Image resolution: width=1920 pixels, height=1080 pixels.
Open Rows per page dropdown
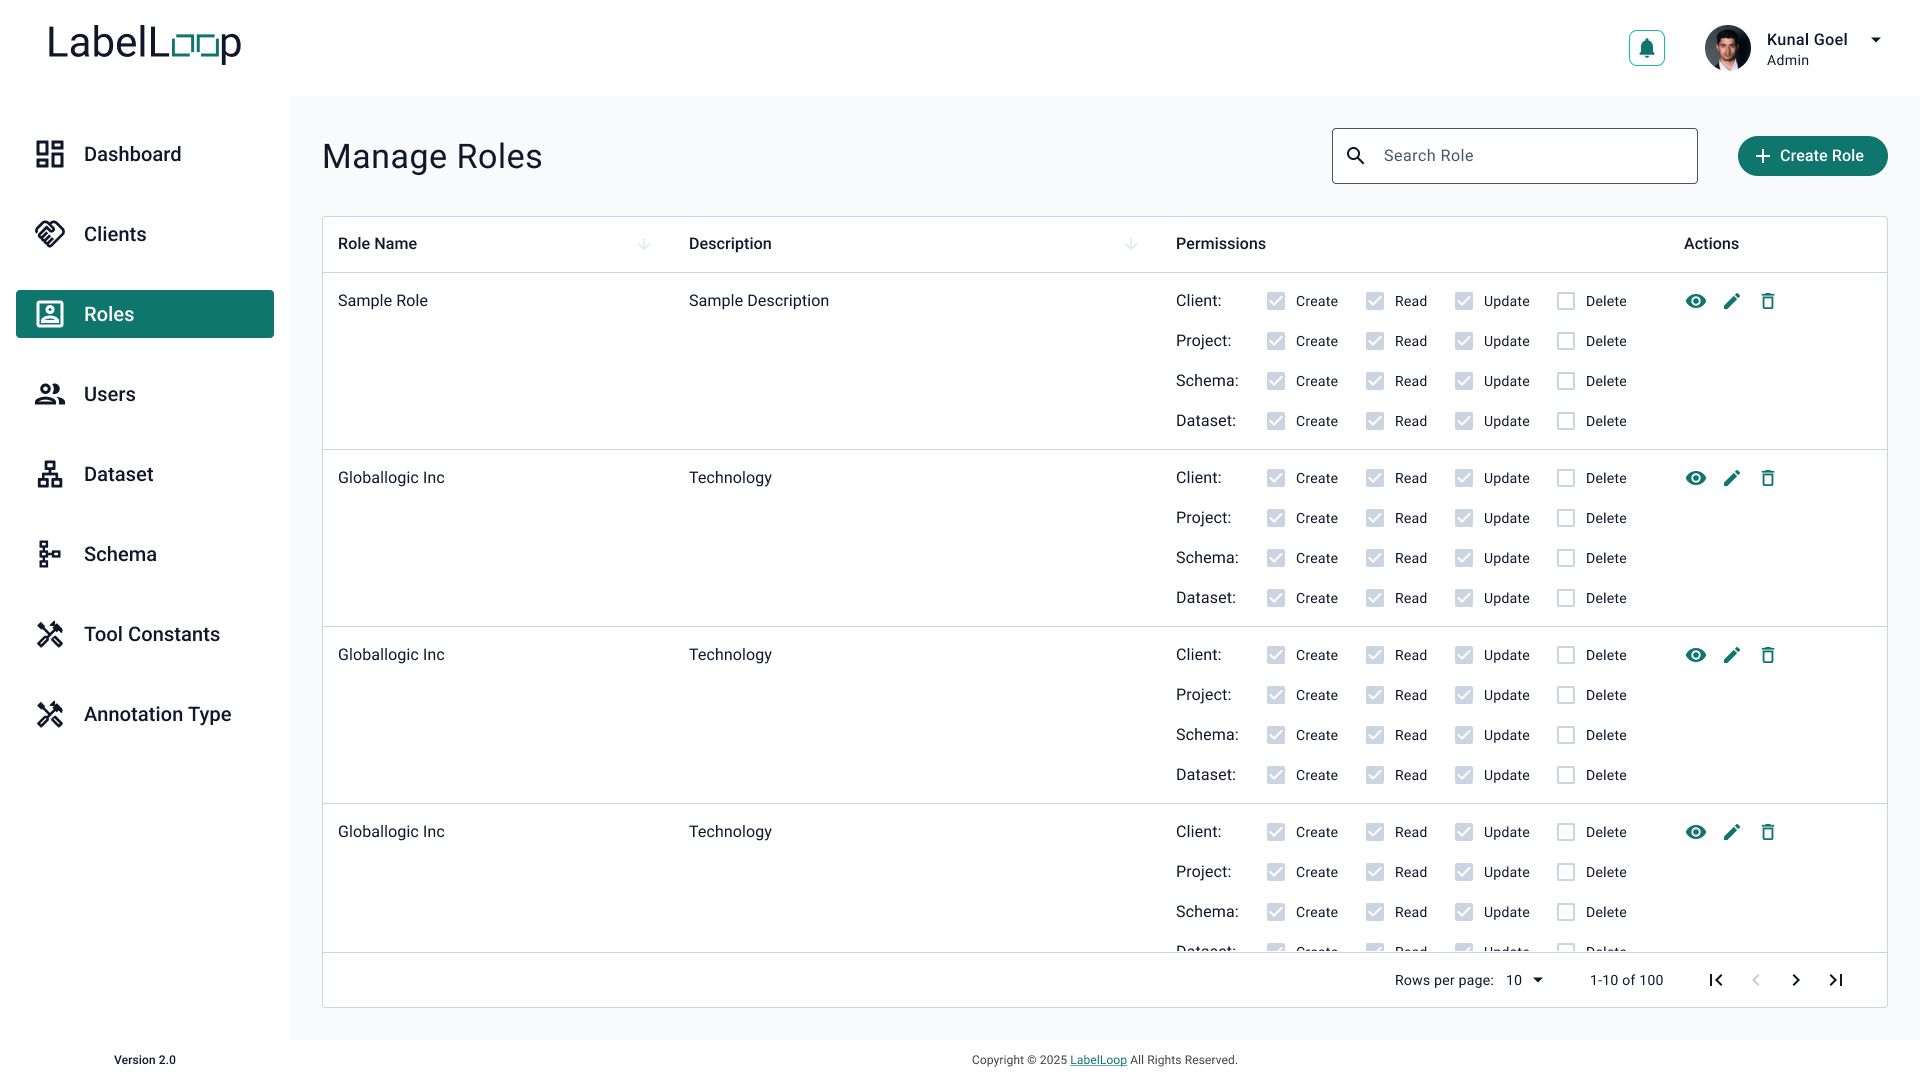coord(1525,980)
